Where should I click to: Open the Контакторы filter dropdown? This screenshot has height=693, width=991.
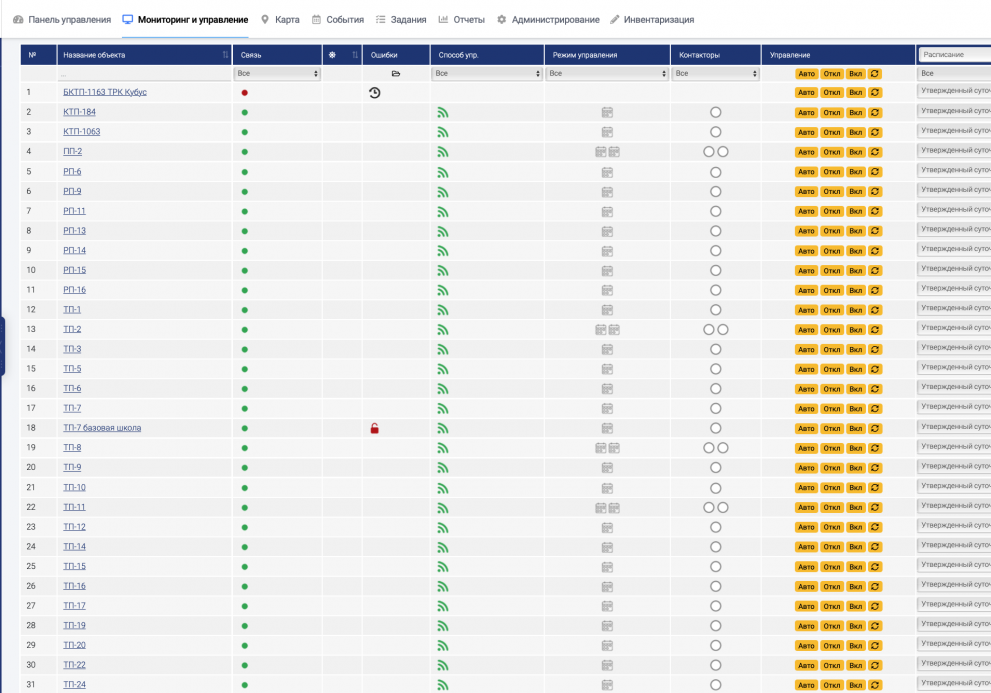click(715, 74)
